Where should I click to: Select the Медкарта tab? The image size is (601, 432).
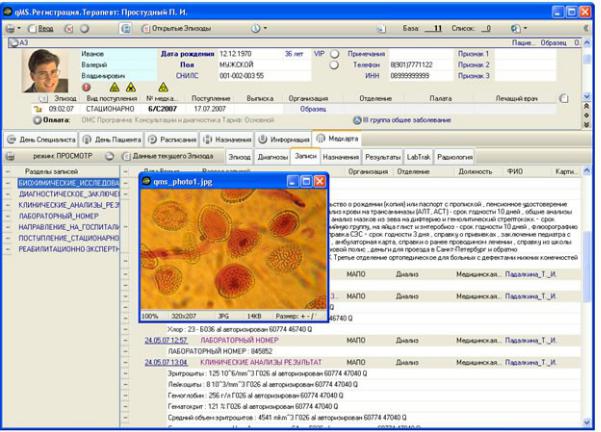click(337, 139)
